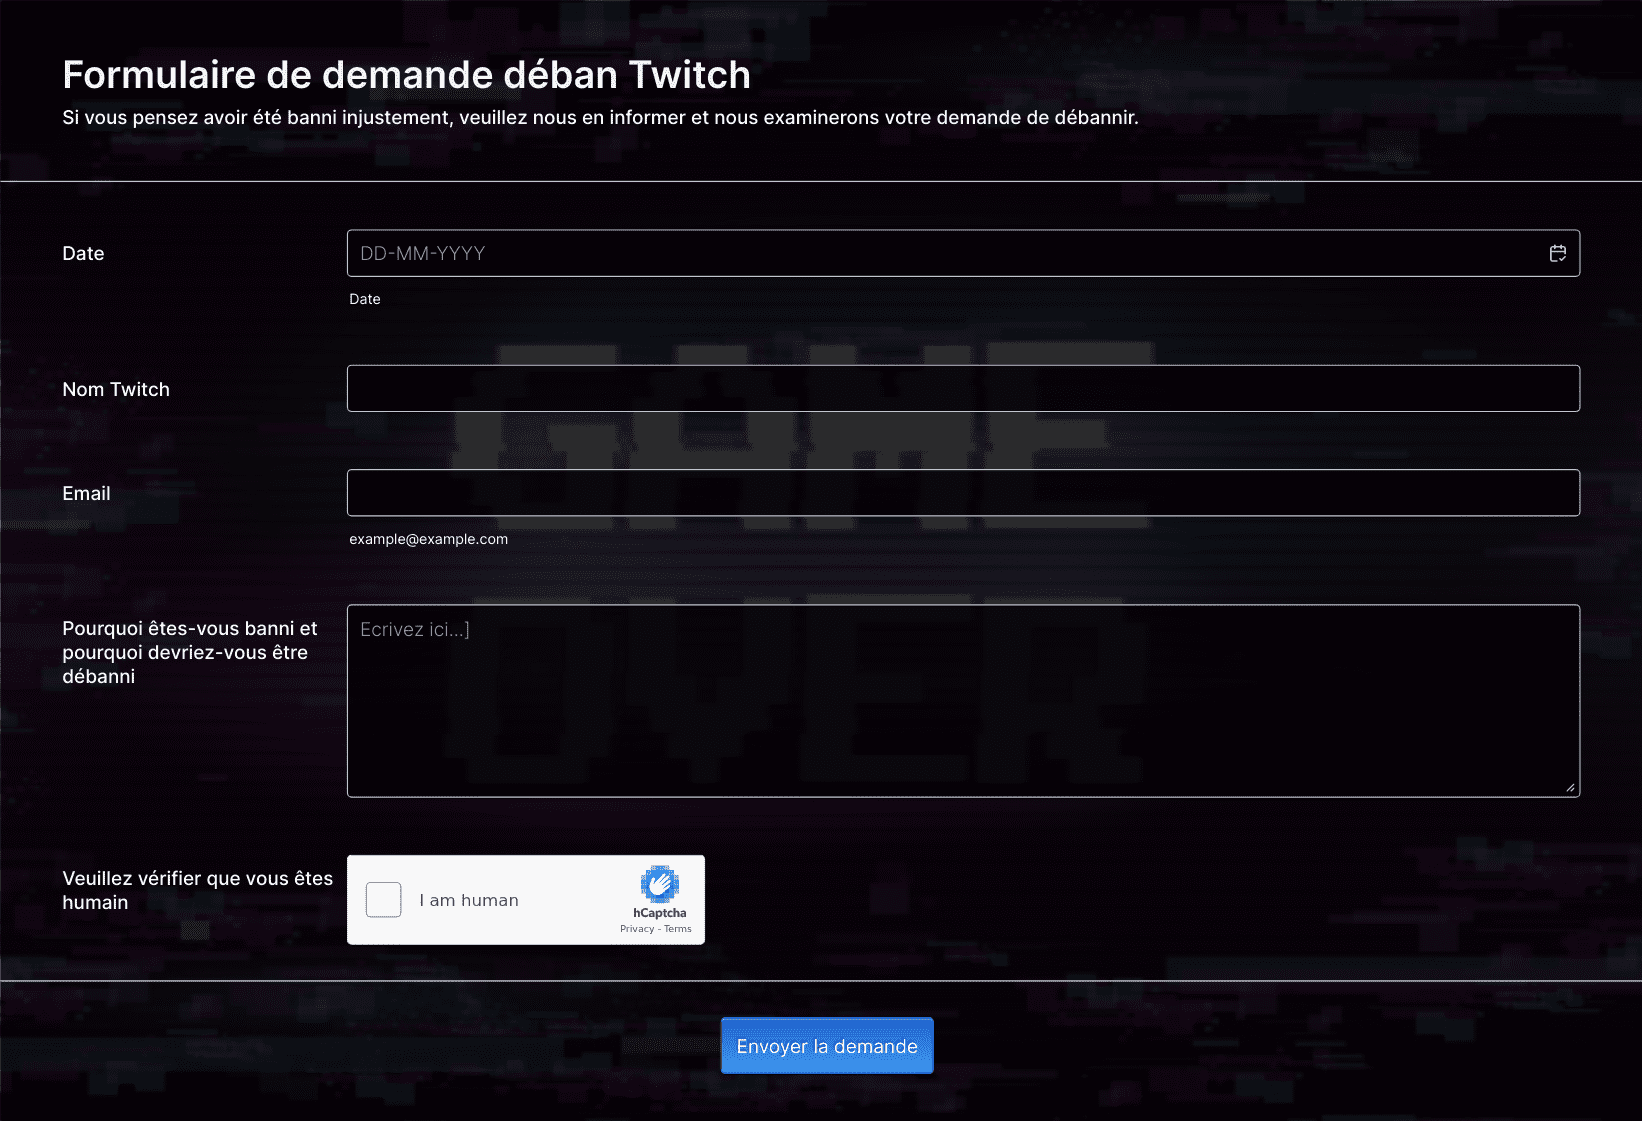This screenshot has width=1642, height=1121.
Task: Click the Veuillez vérifier que vous êtes humain label
Action: click(198, 890)
